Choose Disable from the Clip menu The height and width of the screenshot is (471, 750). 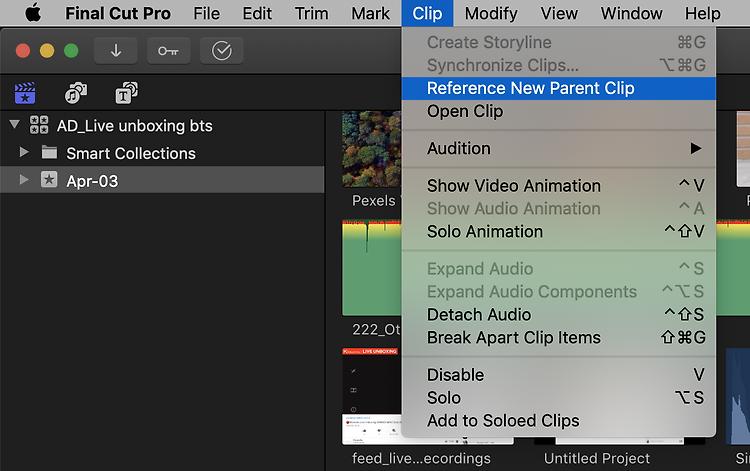pos(559,375)
